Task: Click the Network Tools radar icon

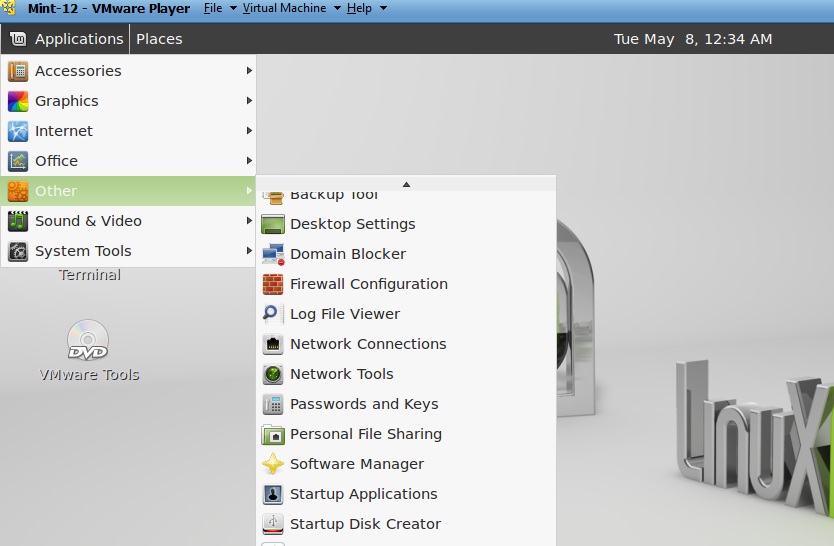Action: coord(273,374)
